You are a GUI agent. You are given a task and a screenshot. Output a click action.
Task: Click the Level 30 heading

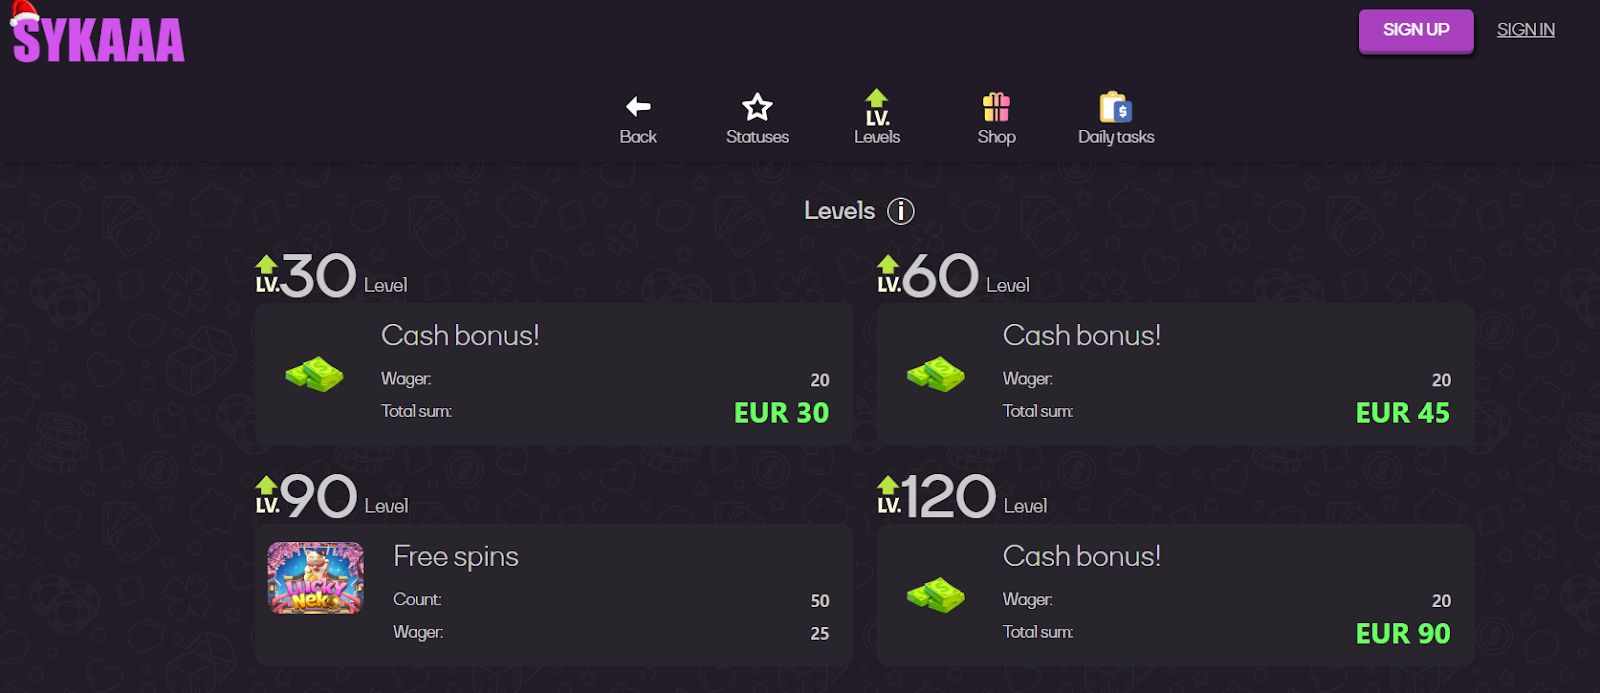click(x=331, y=276)
